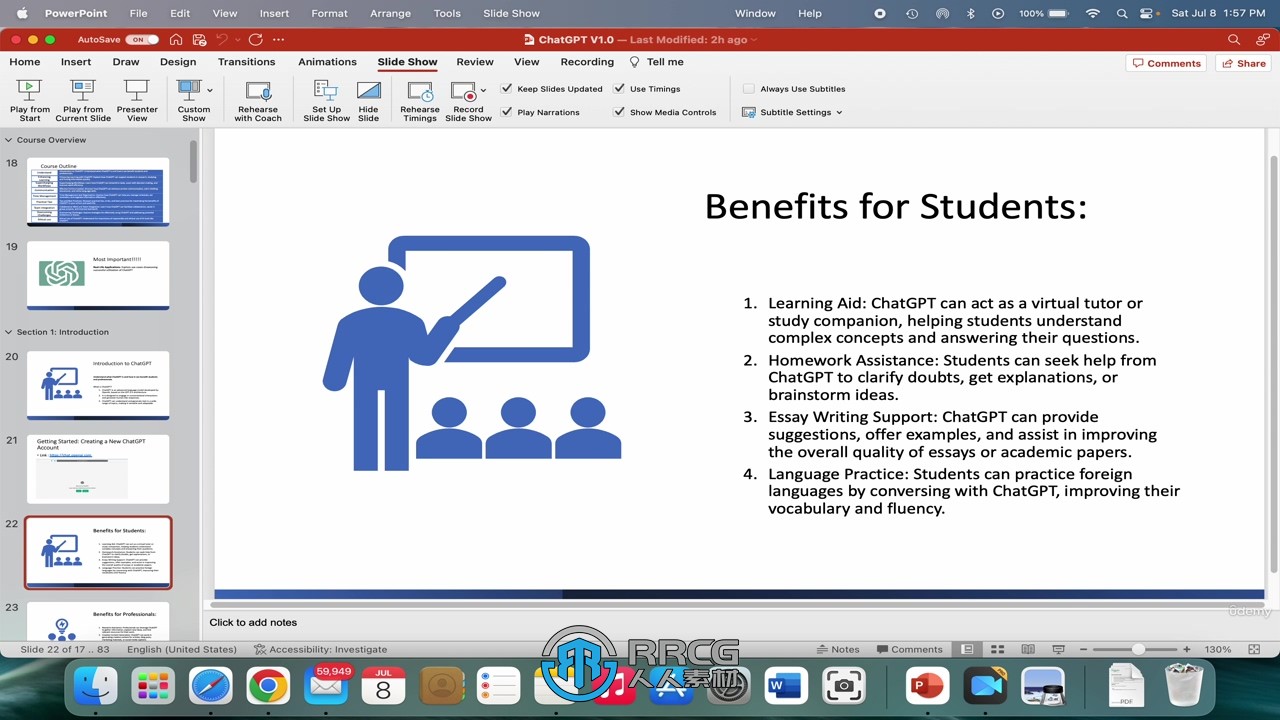The image size is (1280, 720).
Task: Toggle Comments pane in status bar
Action: click(908, 649)
